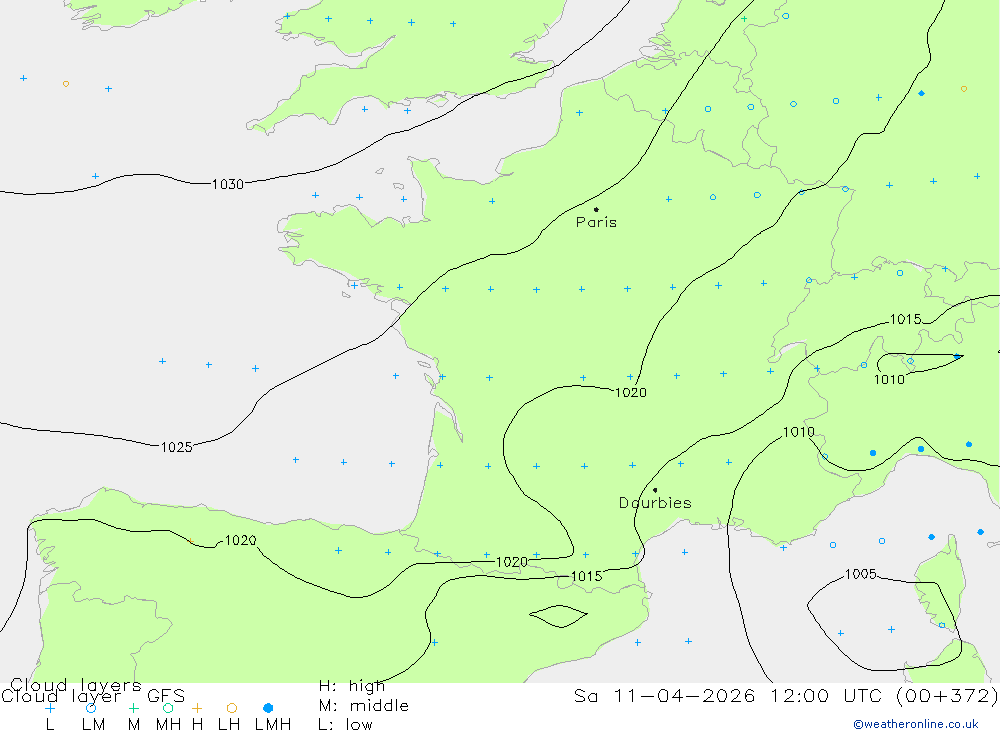1000x733 pixels.
Task: Click the 1020 label over northern Spain coast
Action: pyautogui.click(x=240, y=540)
